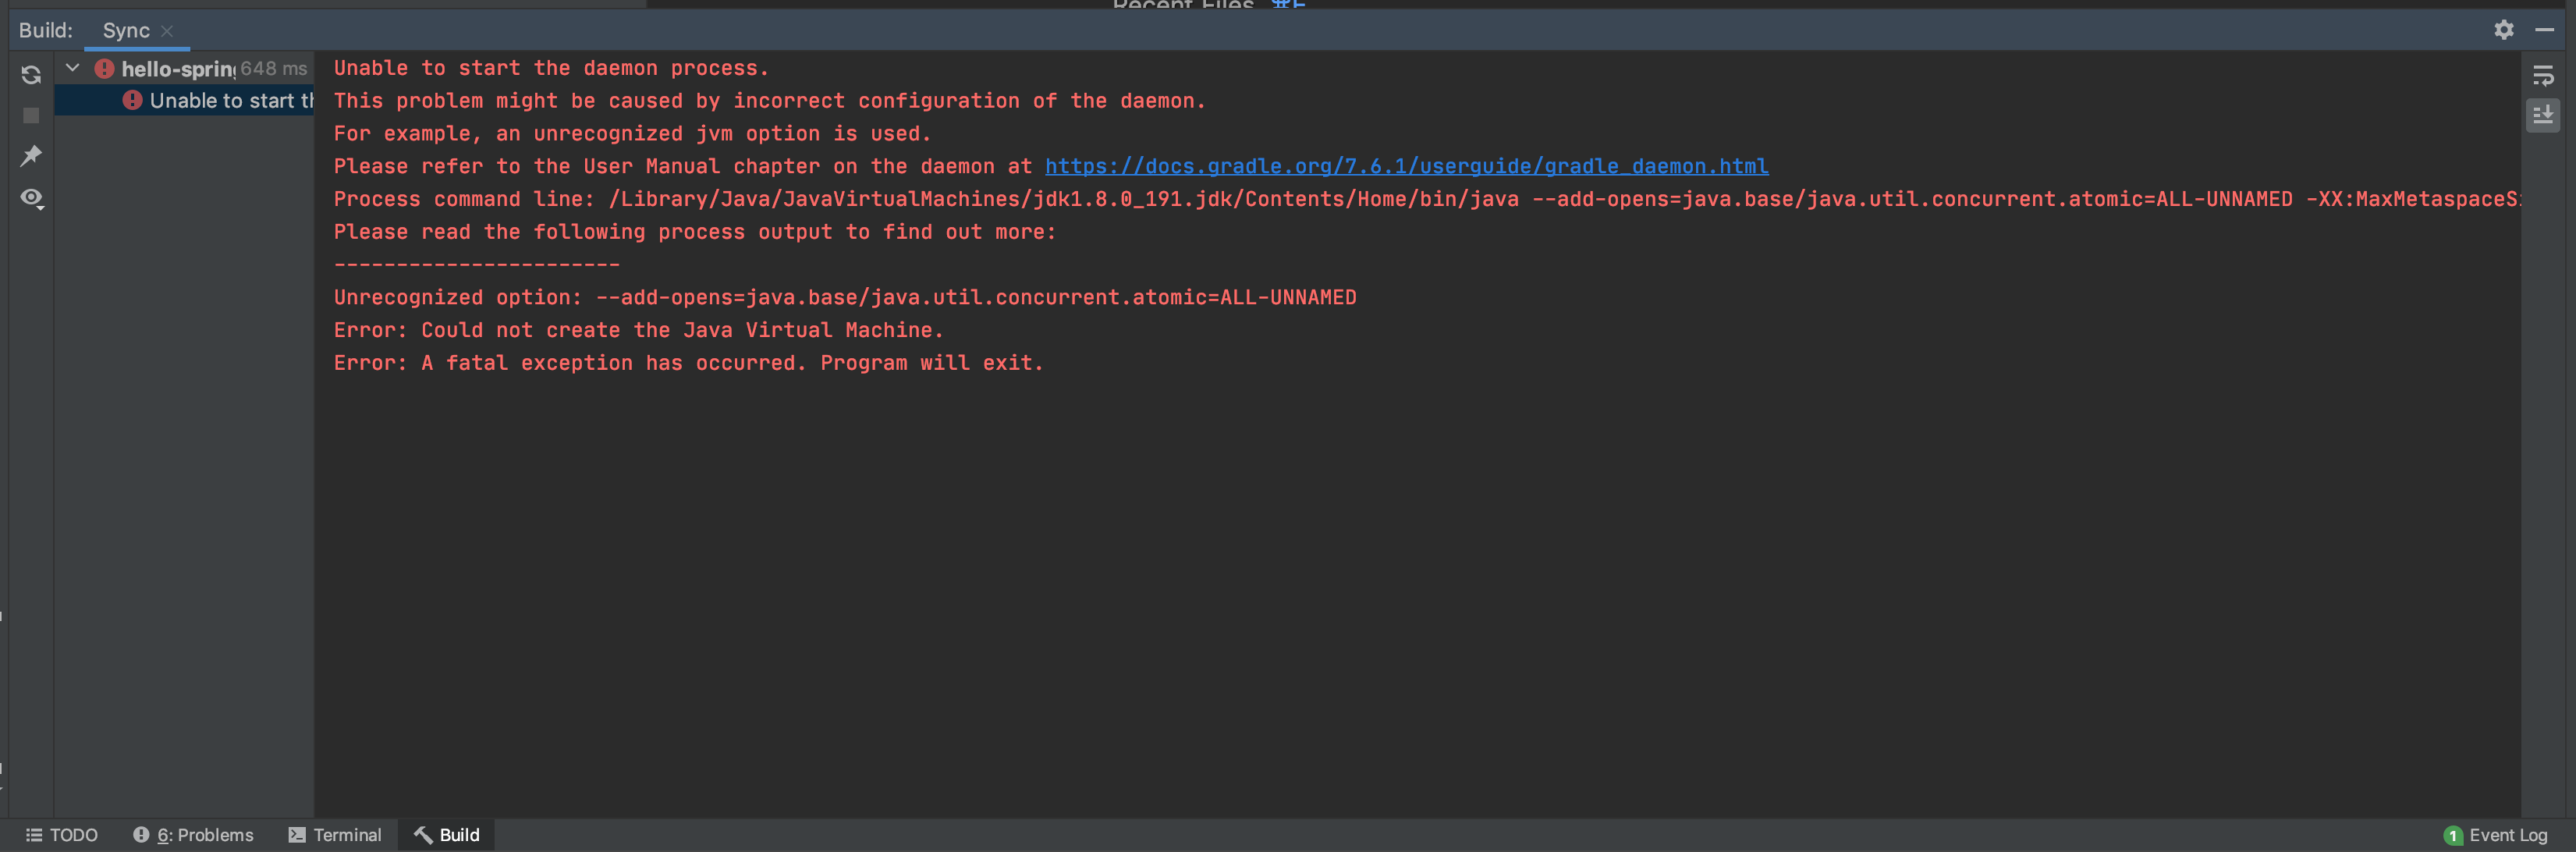Open the Terminal tool window

click(335, 835)
